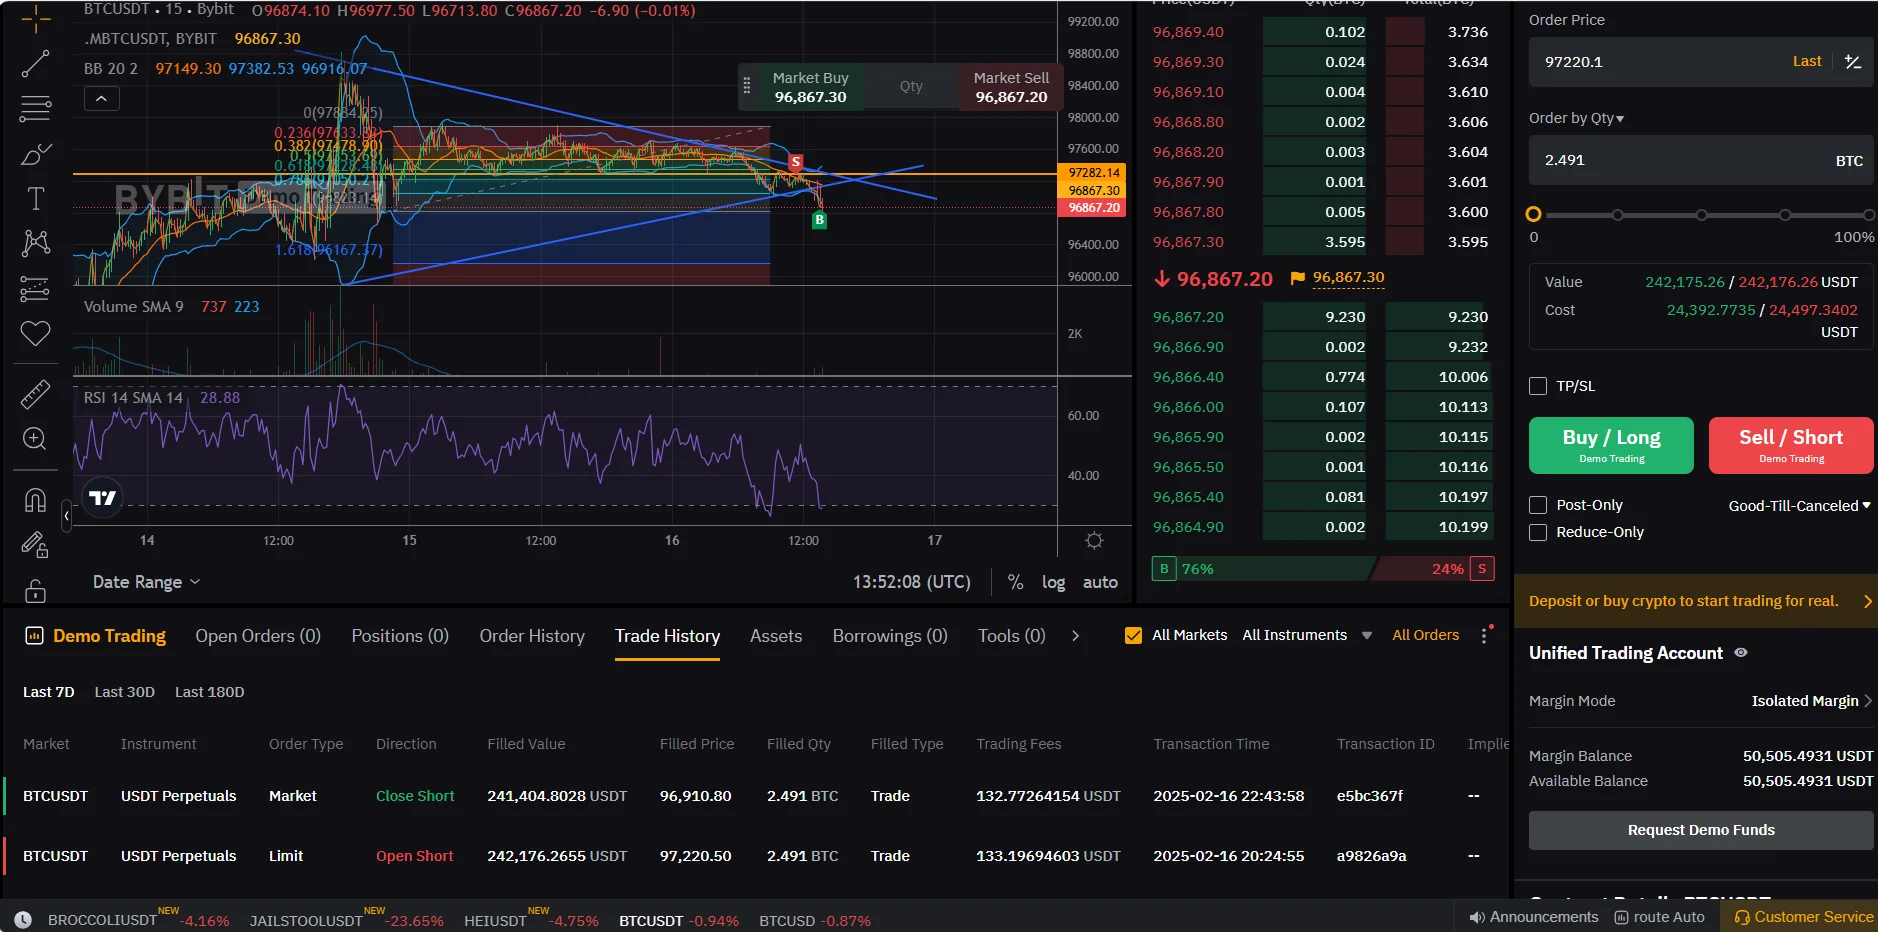The height and width of the screenshot is (932, 1878).
Task: Show more tabs with right chevron
Action: click(x=1075, y=636)
